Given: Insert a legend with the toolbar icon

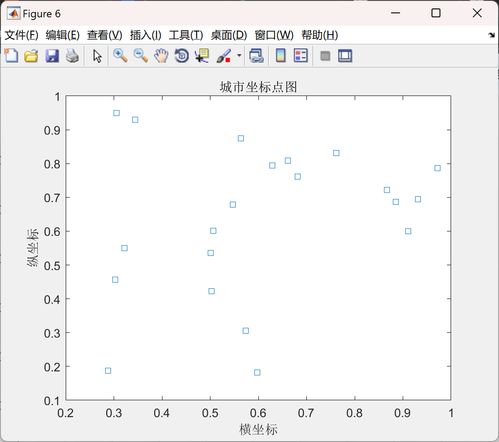Looking at the screenshot, I should (x=301, y=56).
